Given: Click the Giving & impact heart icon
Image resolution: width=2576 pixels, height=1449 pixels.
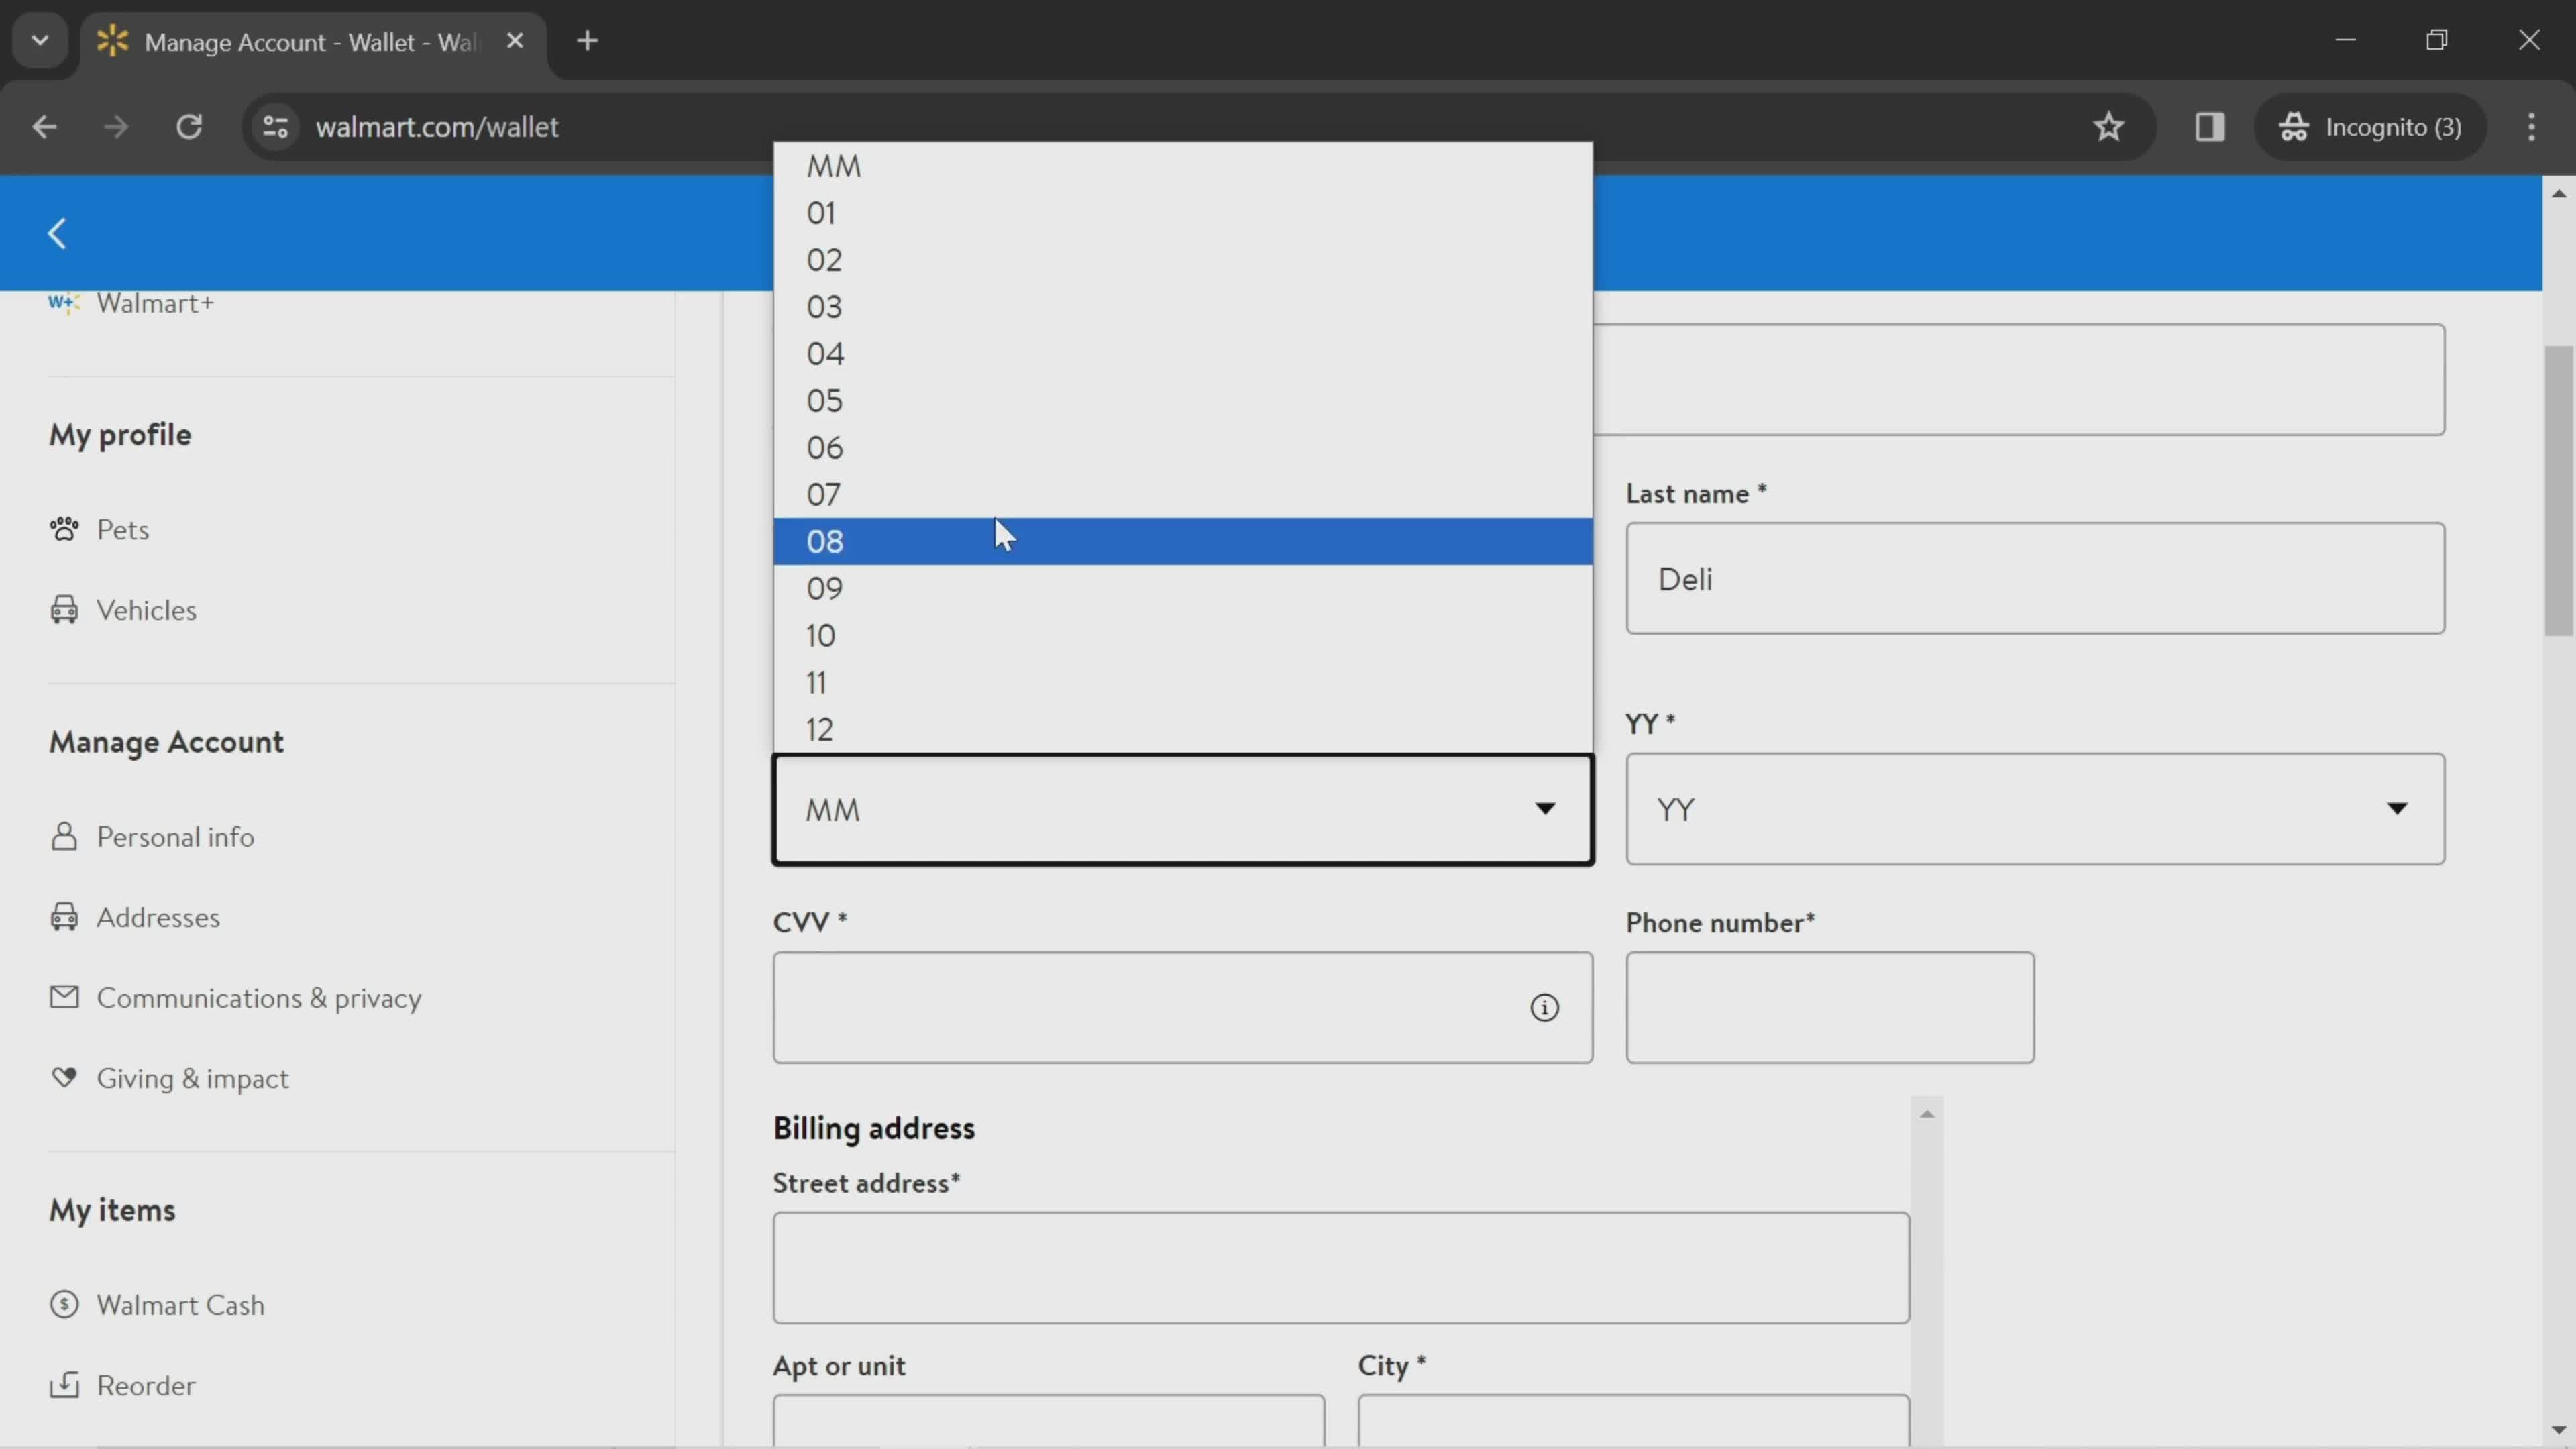Looking at the screenshot, I should point(64,1077).
